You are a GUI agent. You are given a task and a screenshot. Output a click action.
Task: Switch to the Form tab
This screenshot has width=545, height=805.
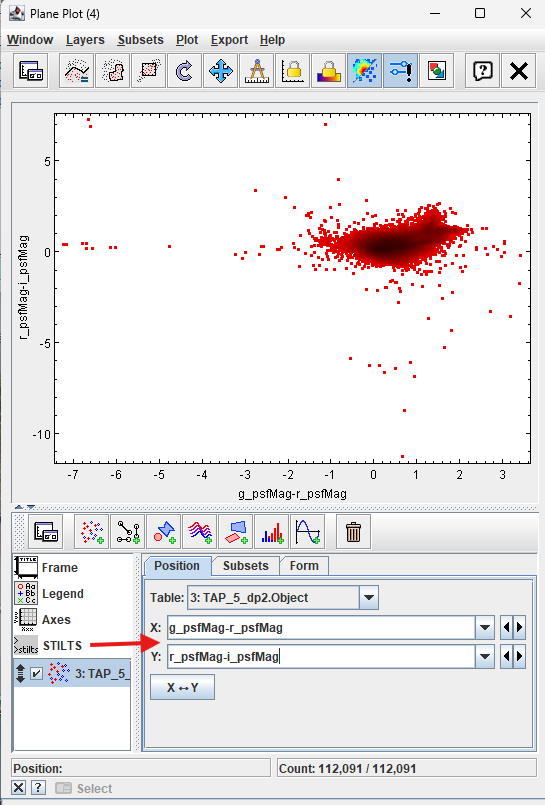304,566
